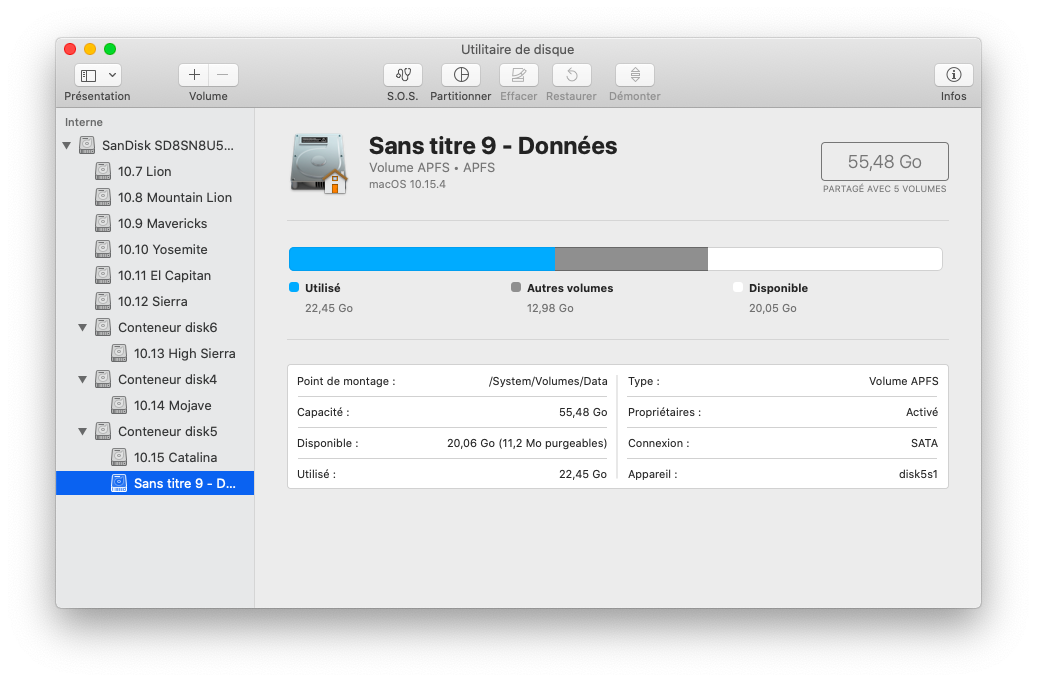Screen dimensions: 1037x682
Task: Select the 10.10 Yosemite volume icon
Action: click(x=103, y=249)
